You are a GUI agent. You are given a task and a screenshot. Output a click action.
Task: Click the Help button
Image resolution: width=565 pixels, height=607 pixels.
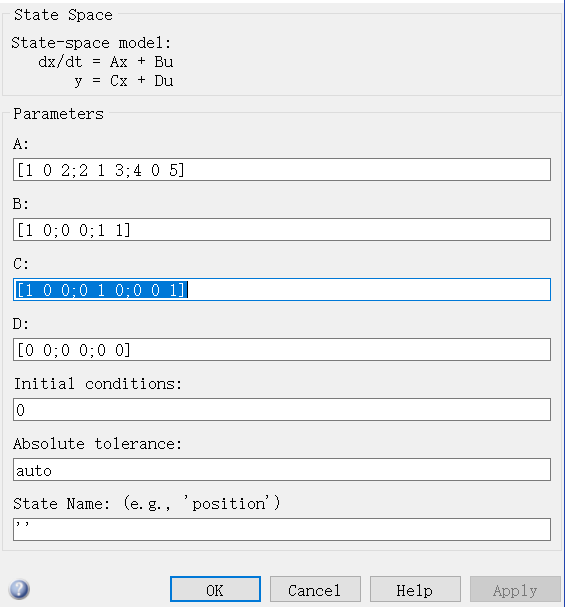click(415, 589)
